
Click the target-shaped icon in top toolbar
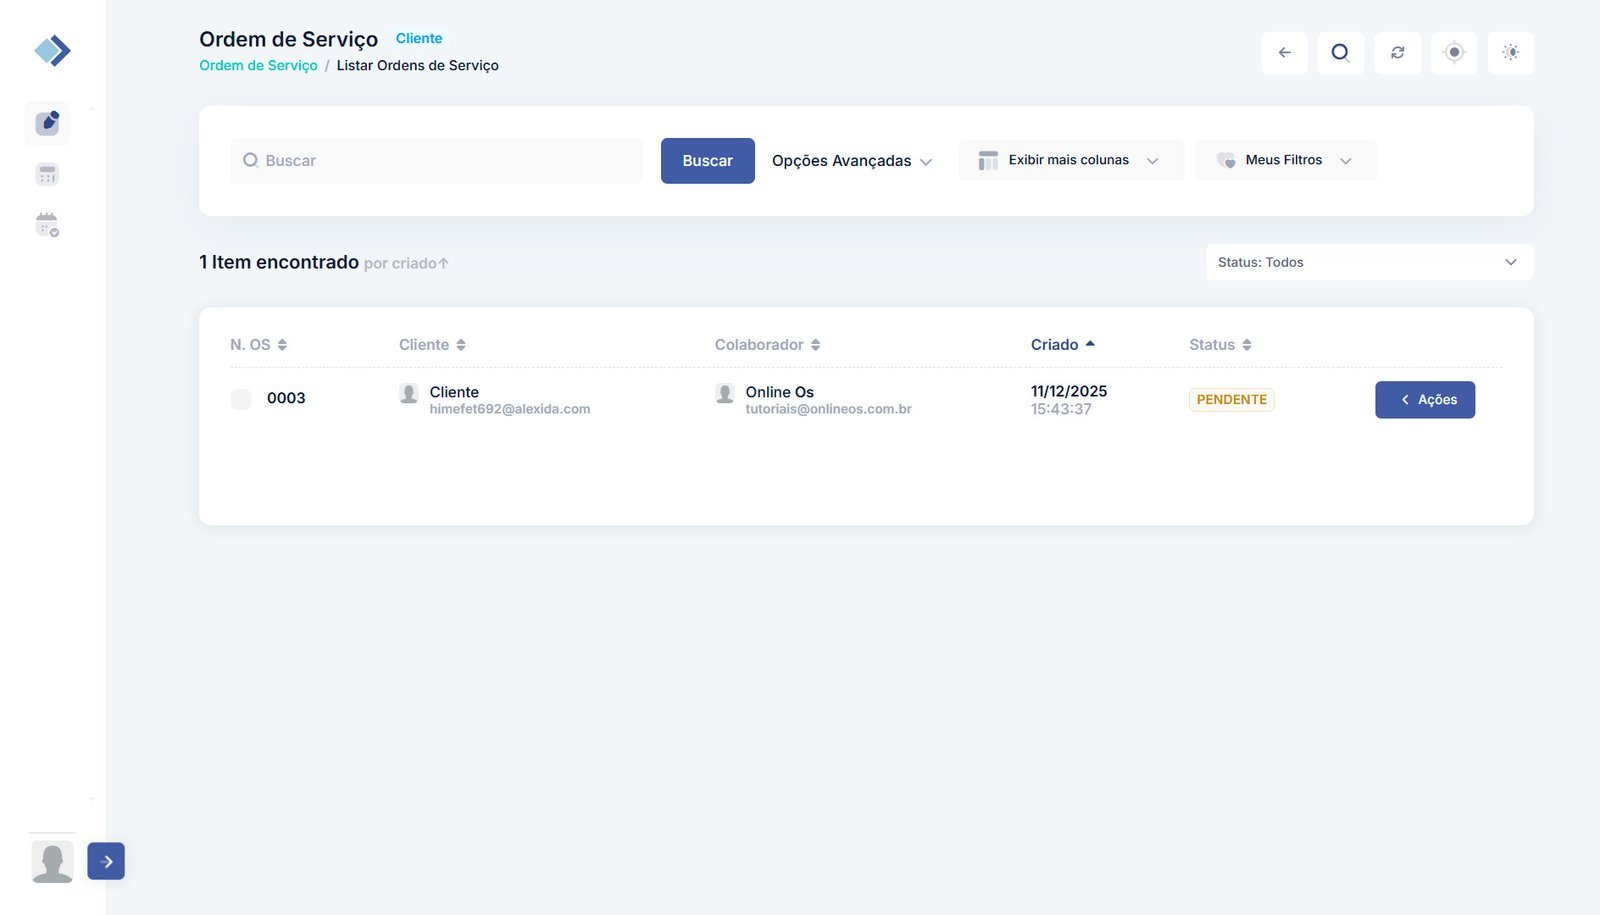coord(1454,53)
